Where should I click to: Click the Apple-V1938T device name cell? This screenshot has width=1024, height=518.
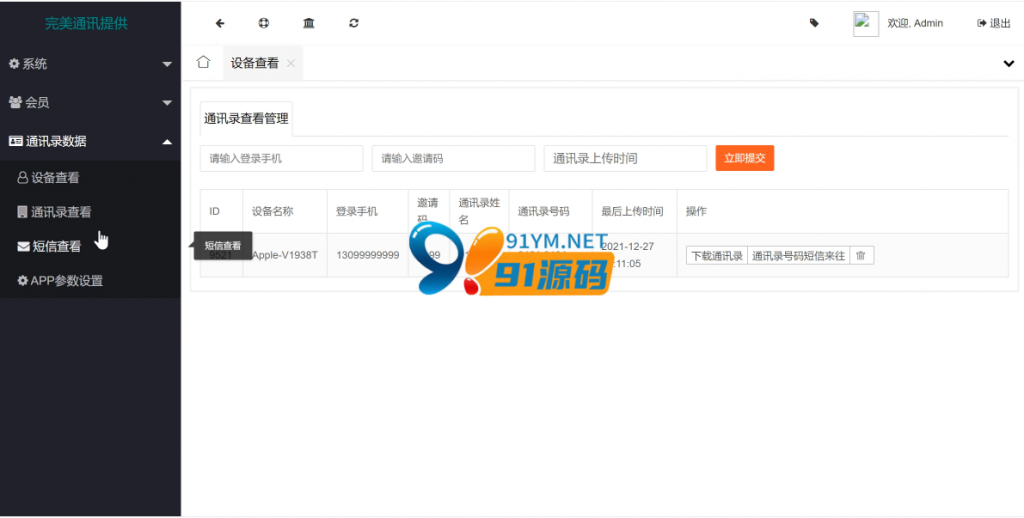click(285, 255)
